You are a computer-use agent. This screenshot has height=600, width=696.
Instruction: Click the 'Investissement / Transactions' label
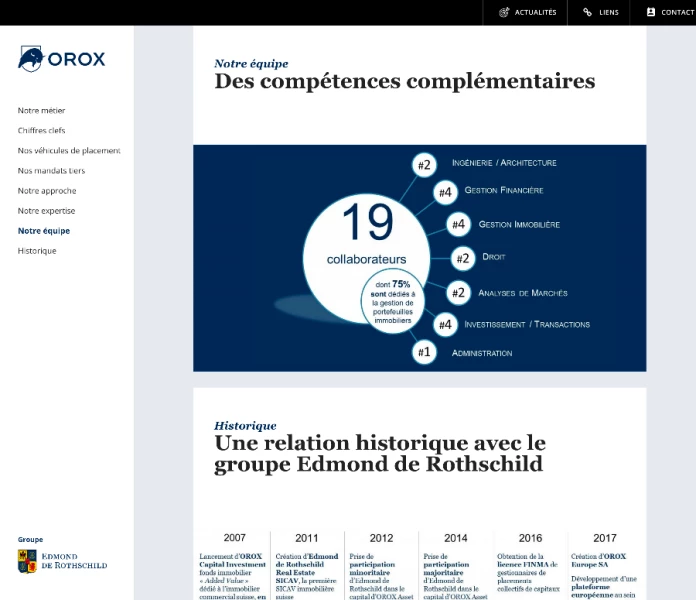click(527, 324)
